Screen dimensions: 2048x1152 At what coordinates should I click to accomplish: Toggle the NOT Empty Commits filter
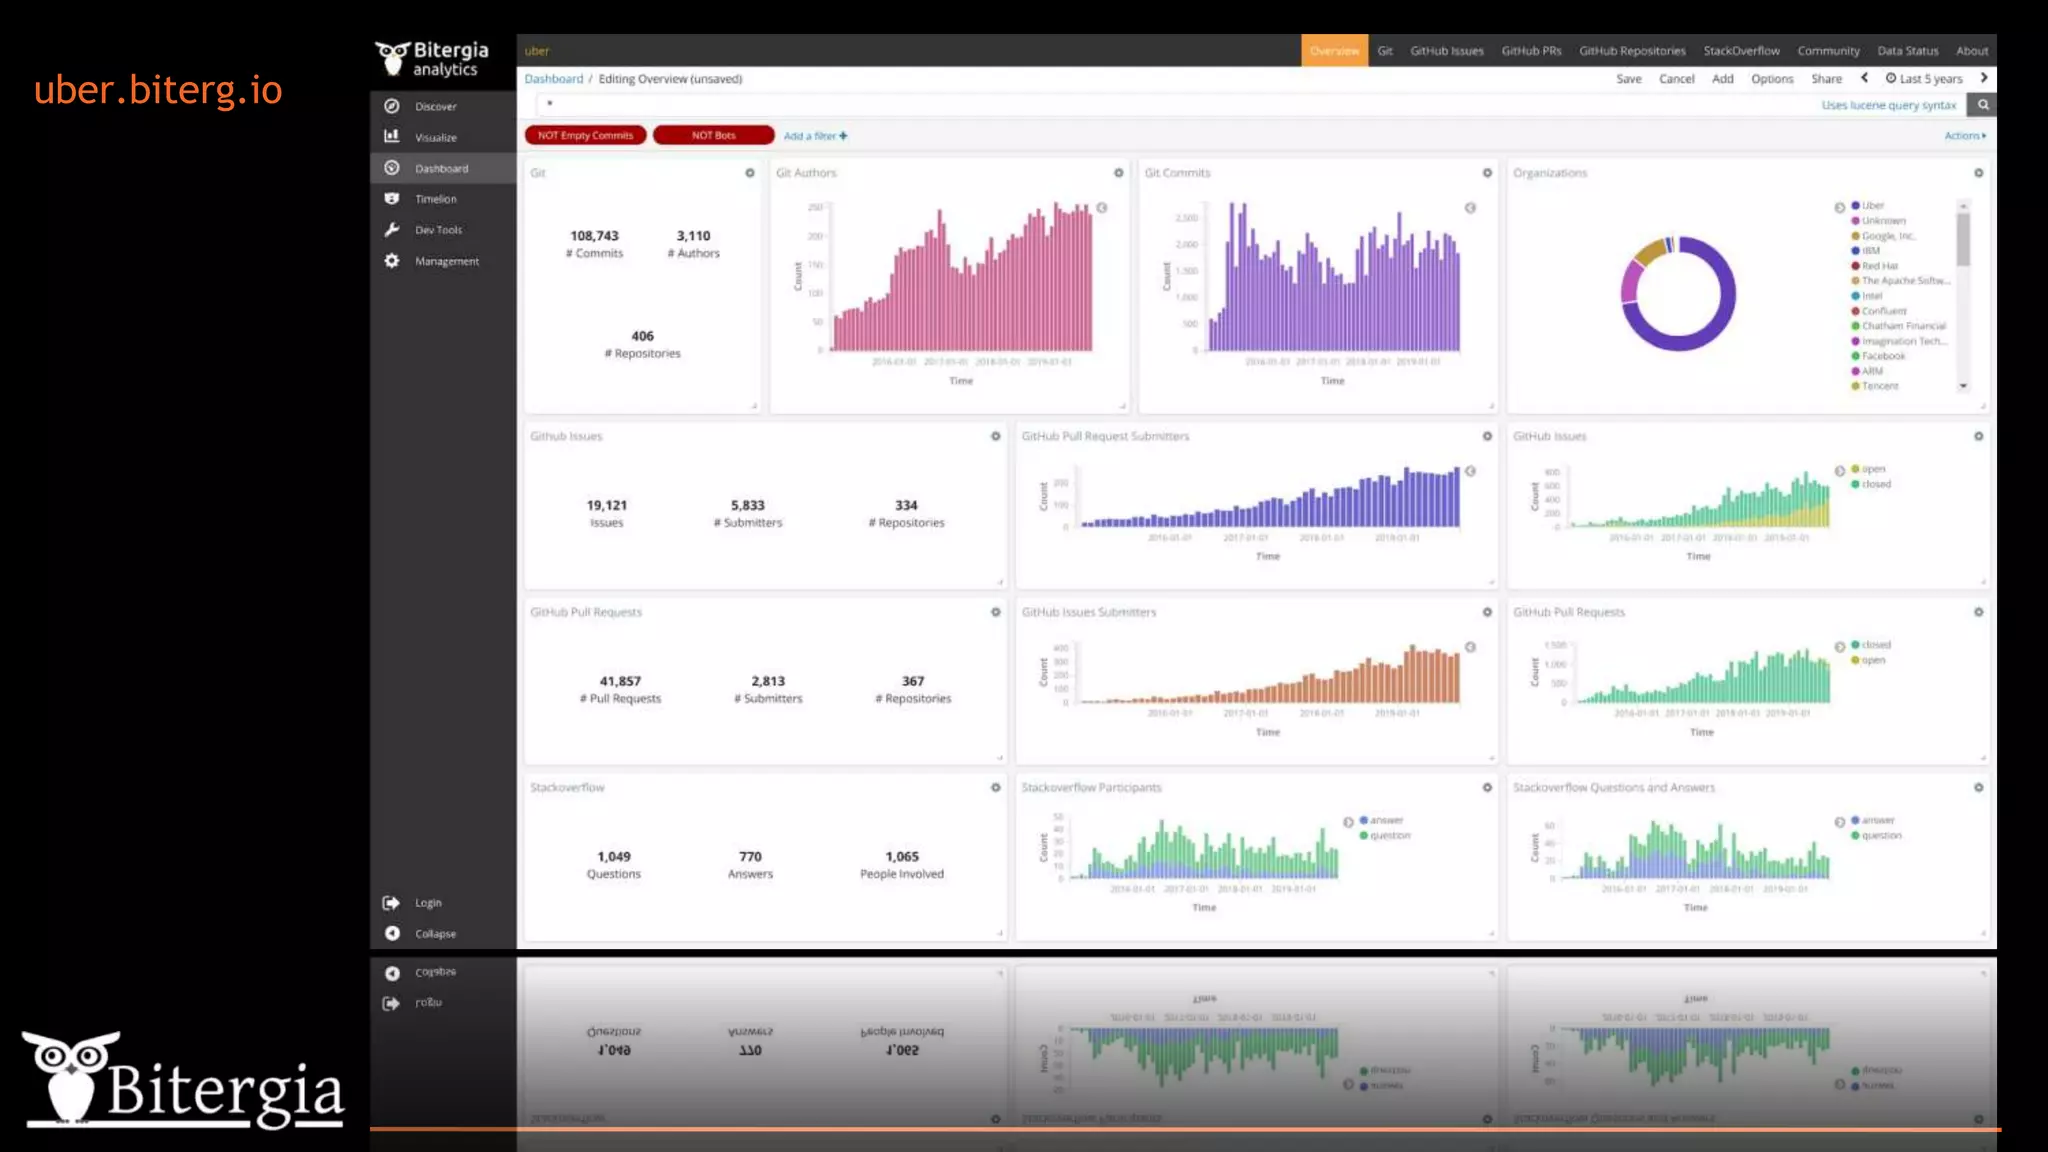pyautogui.click(x=585, y=136)
